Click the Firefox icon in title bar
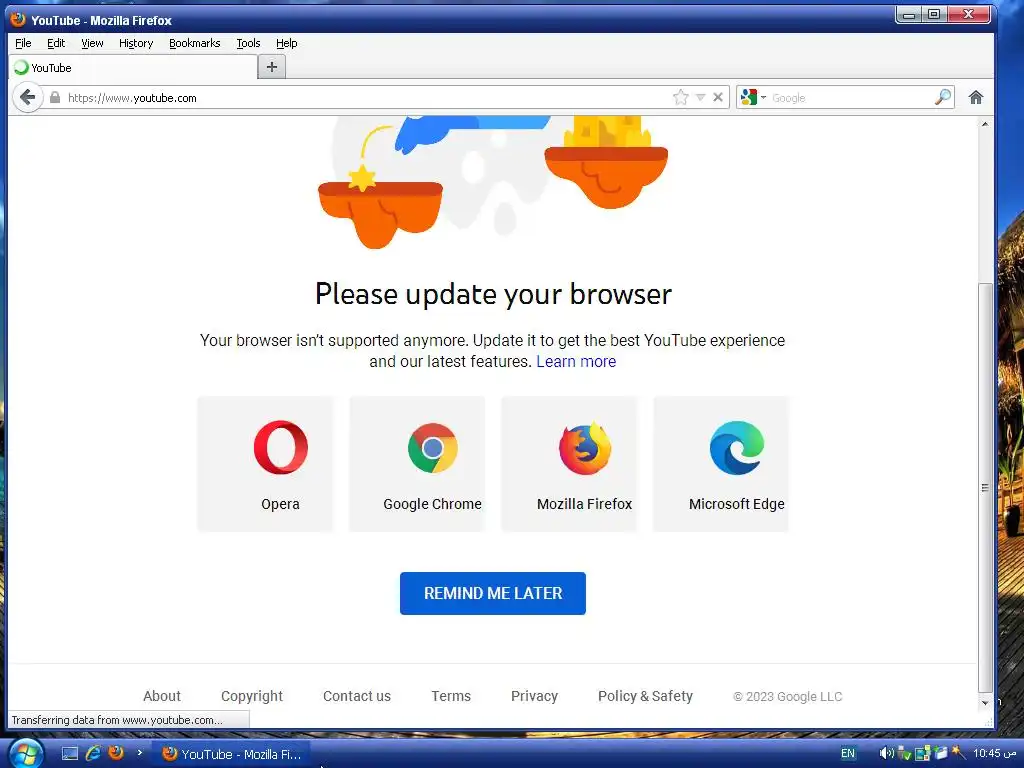 [x=18, y=20]
